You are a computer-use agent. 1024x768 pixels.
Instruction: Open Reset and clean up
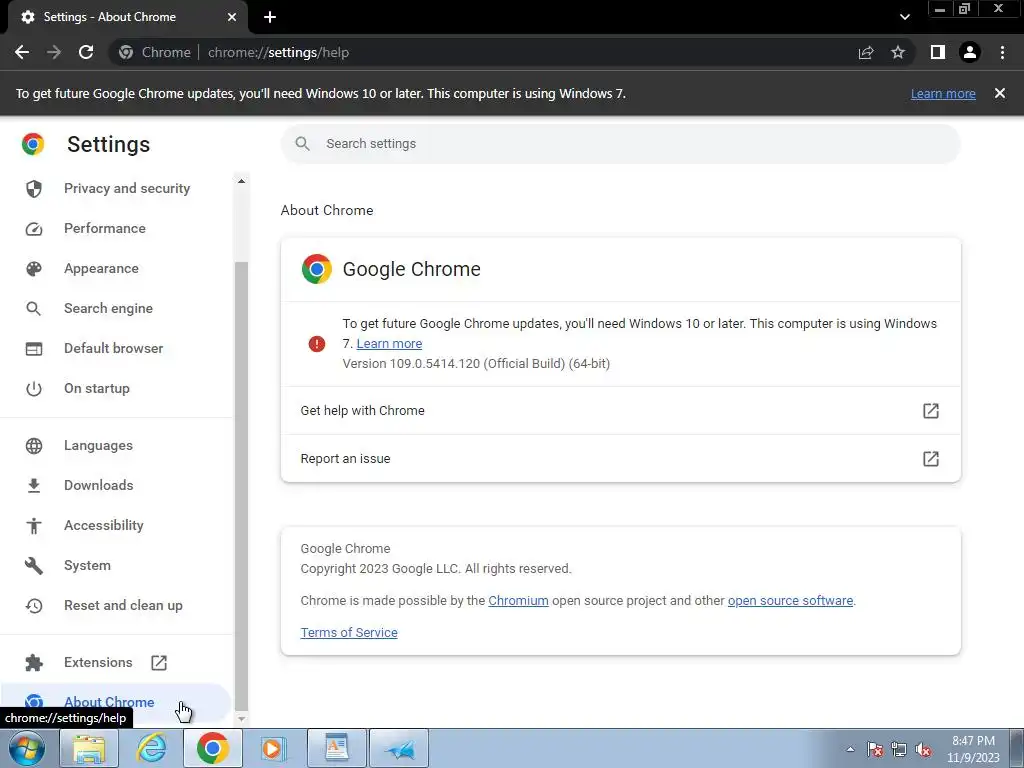coord(116,605)
